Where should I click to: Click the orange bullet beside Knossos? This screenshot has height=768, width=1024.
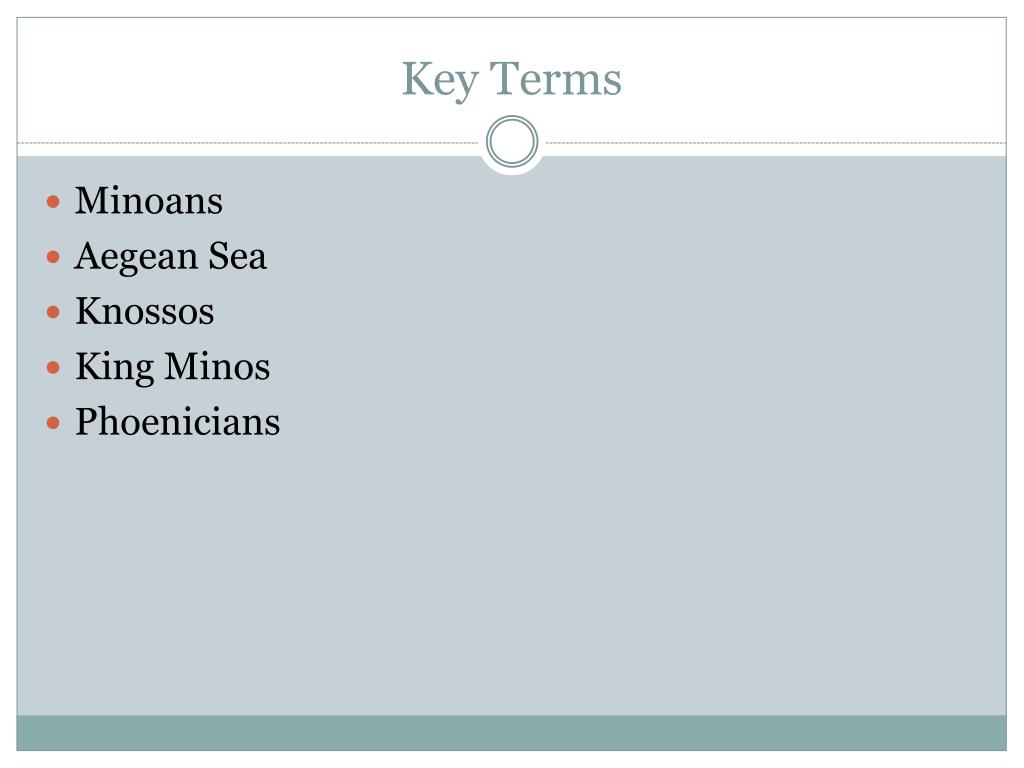[54, 313]
